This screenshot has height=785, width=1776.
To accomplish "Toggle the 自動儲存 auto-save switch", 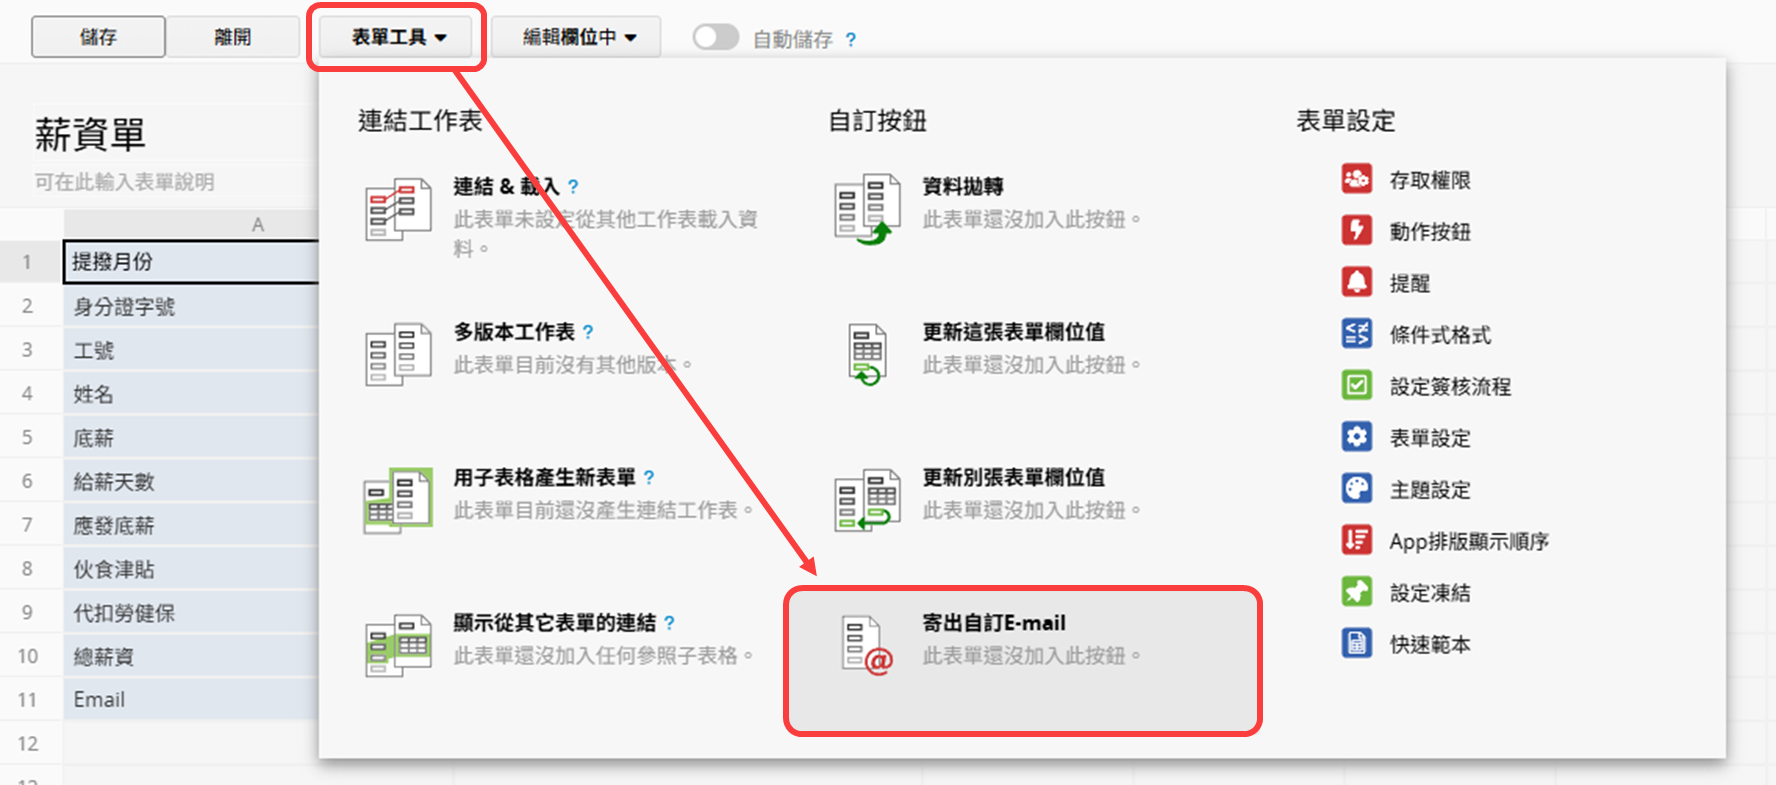I will (715, 38).
